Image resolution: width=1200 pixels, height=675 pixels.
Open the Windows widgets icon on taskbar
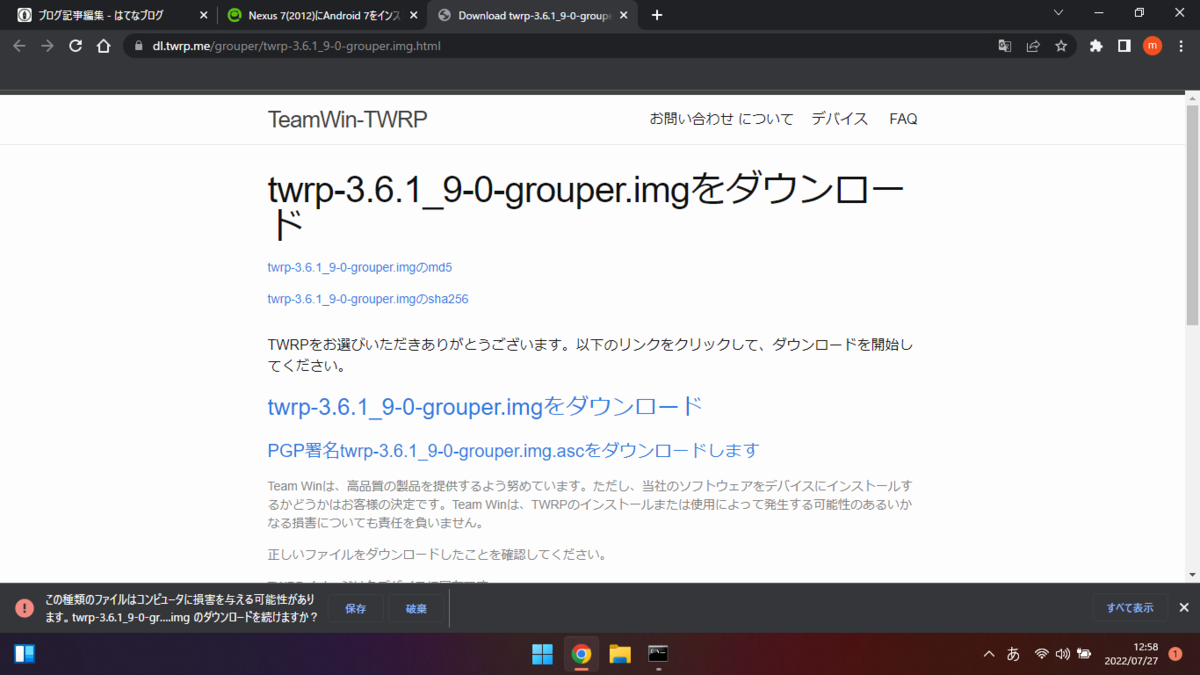tap(24, 654)
